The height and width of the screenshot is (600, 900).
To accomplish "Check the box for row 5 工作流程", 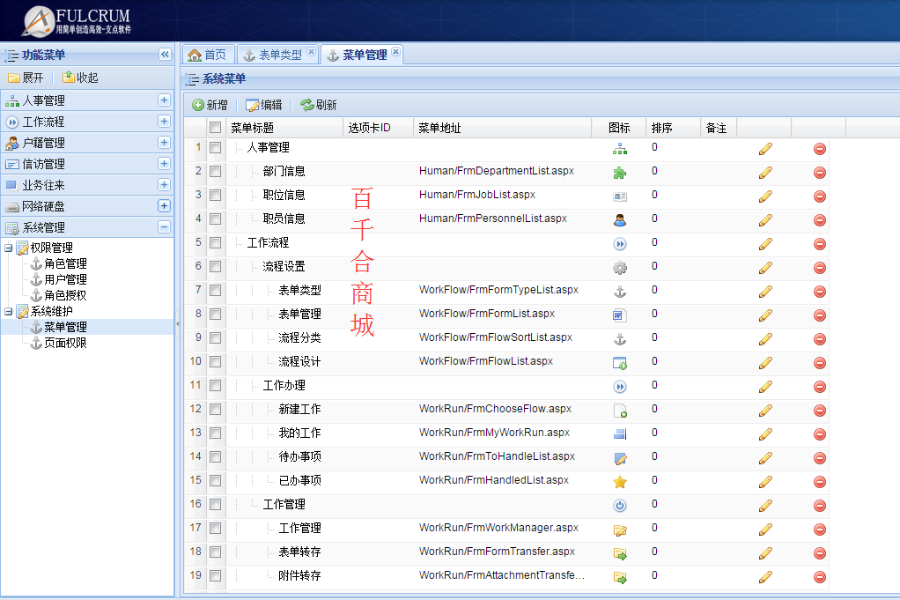I will (x=215, y=243).
